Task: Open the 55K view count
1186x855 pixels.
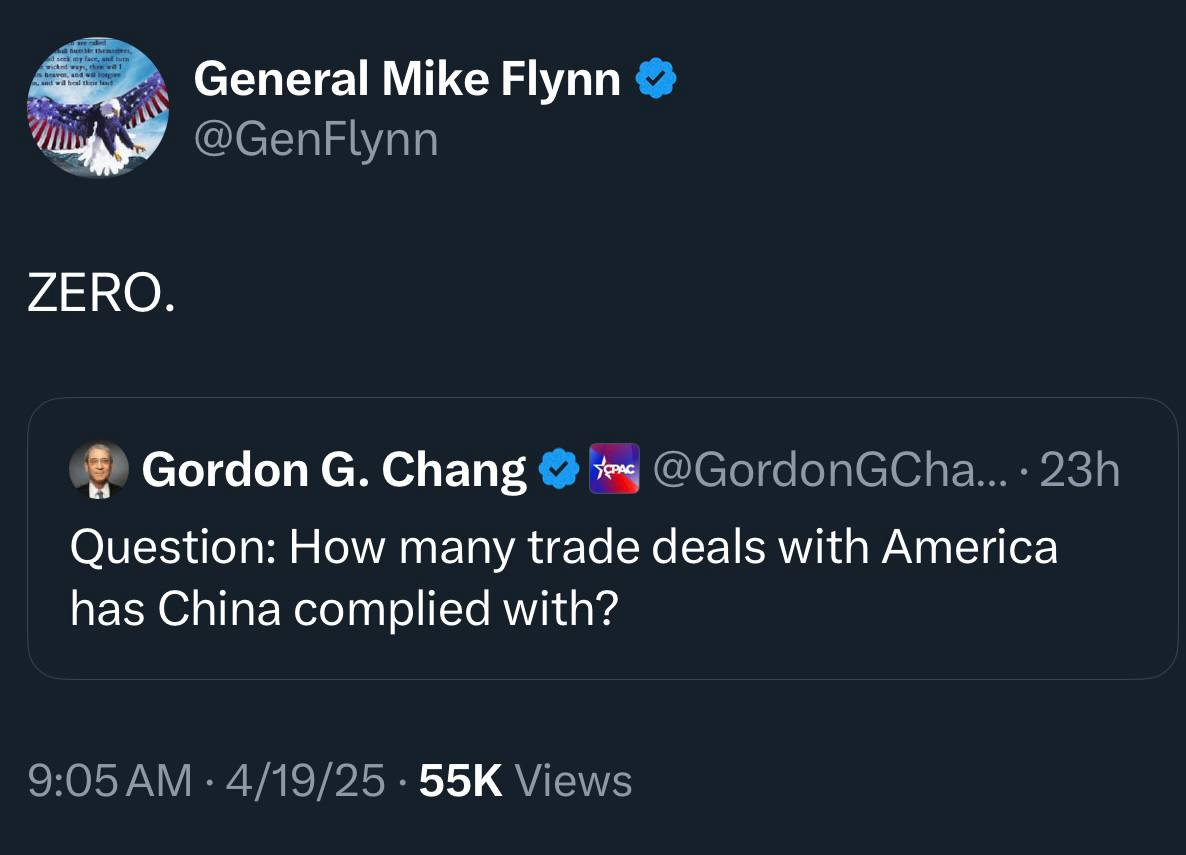Action: (461, 781)
